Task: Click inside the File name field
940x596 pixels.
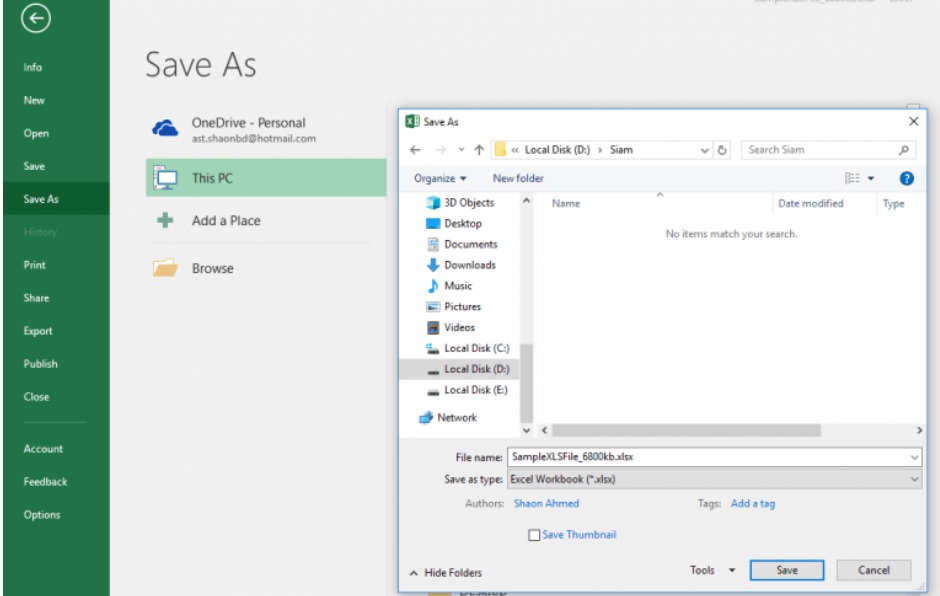Action: (x=650, y=458)
